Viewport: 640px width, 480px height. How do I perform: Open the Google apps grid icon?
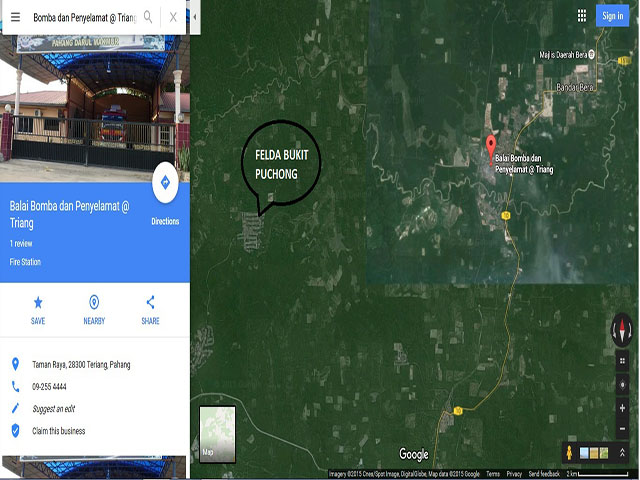pyautogui.click(x=582, y=16)
